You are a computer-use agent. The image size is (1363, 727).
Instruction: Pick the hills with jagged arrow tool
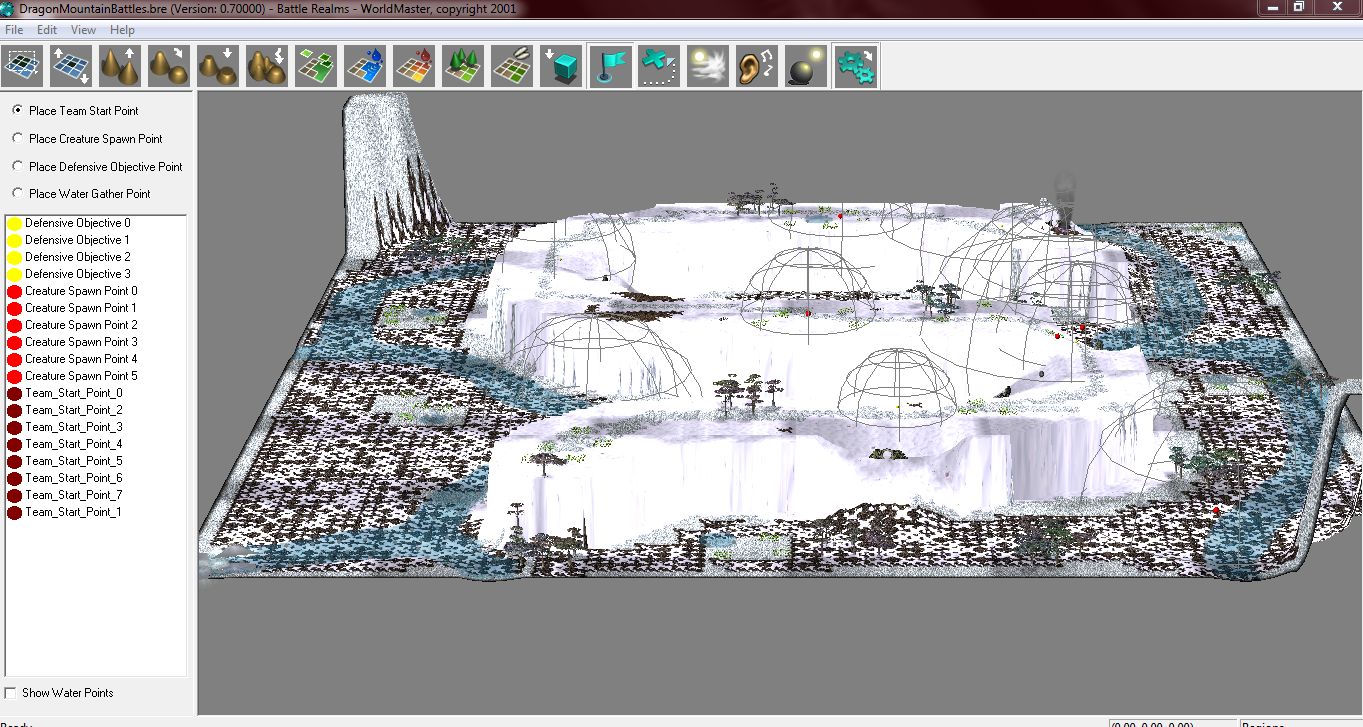(267, 66)
